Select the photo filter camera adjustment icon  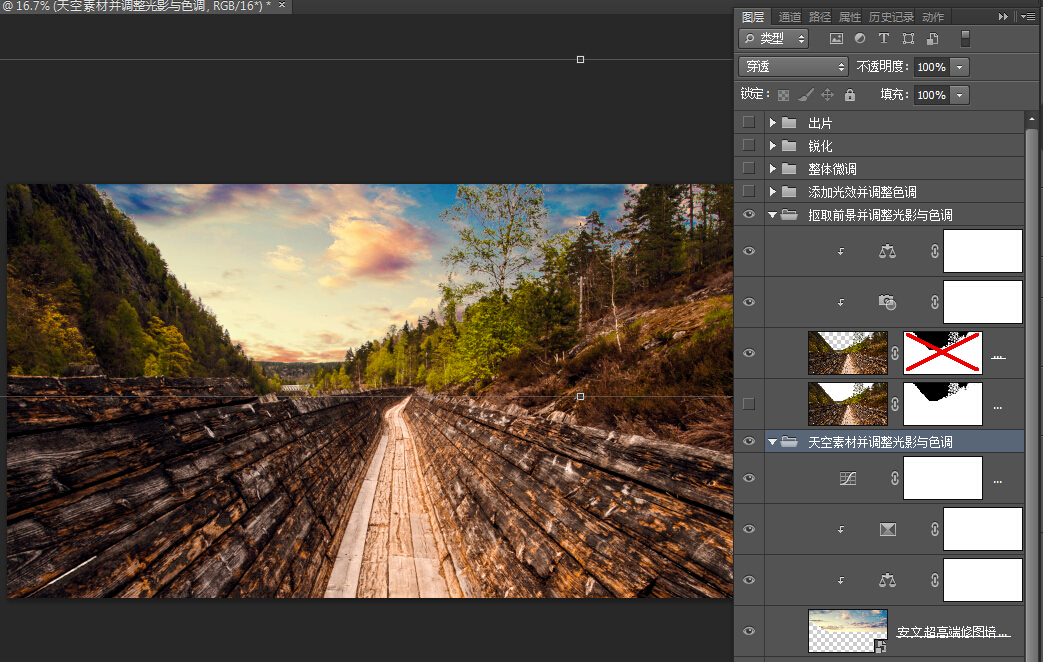click(887, 302)
